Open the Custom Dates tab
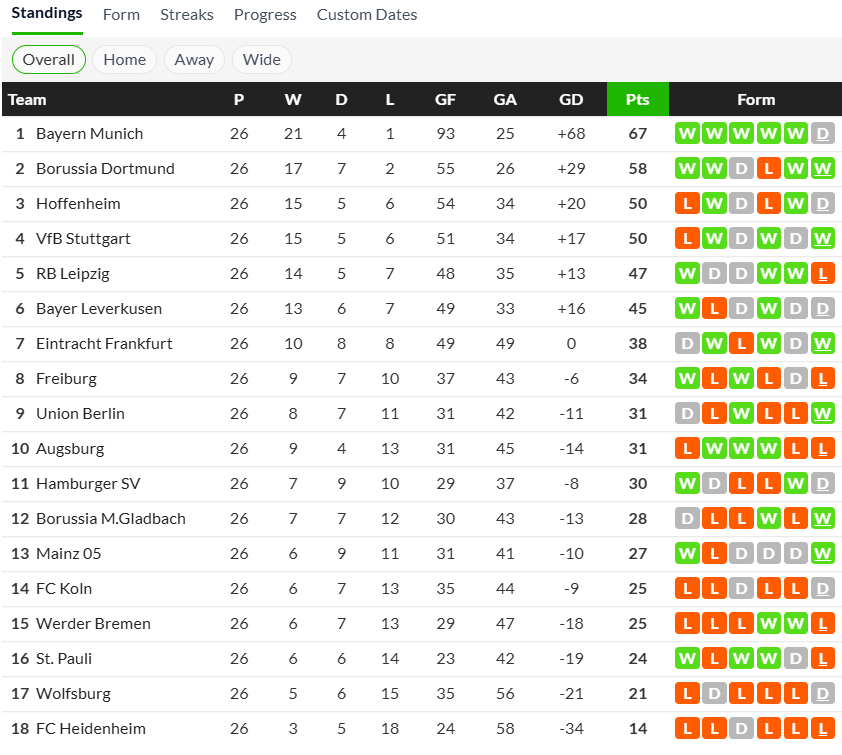Viewport: 842px width, 755px height. coord(367,15)
